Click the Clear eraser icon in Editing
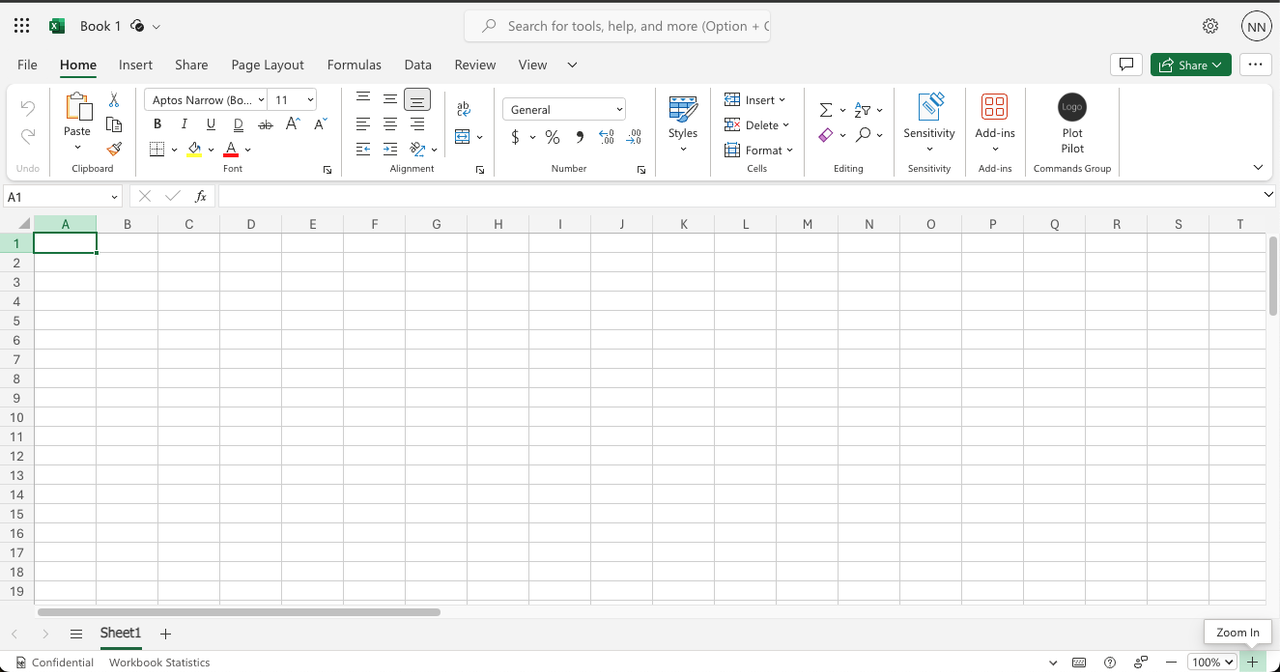The image size is (1280, 672). (x=826, y=135)
